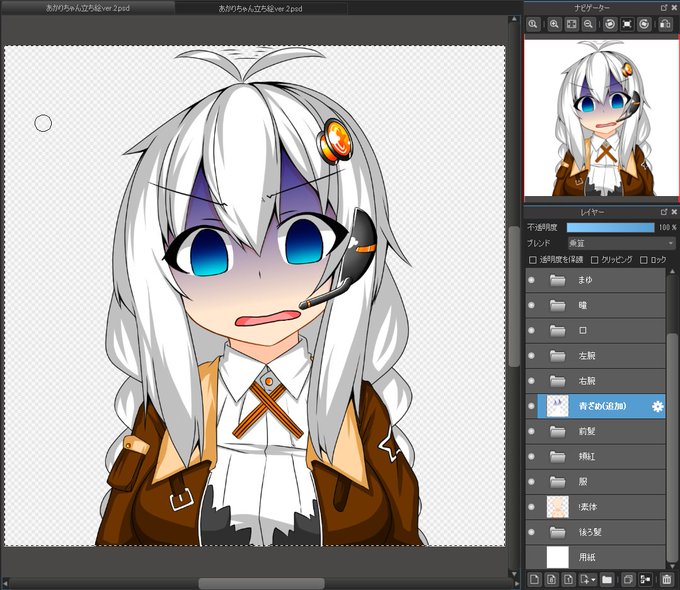This screenshot has width=680, height=590.
Task: Hide the 口 folder layer
Action: click(x=531, y=331)
